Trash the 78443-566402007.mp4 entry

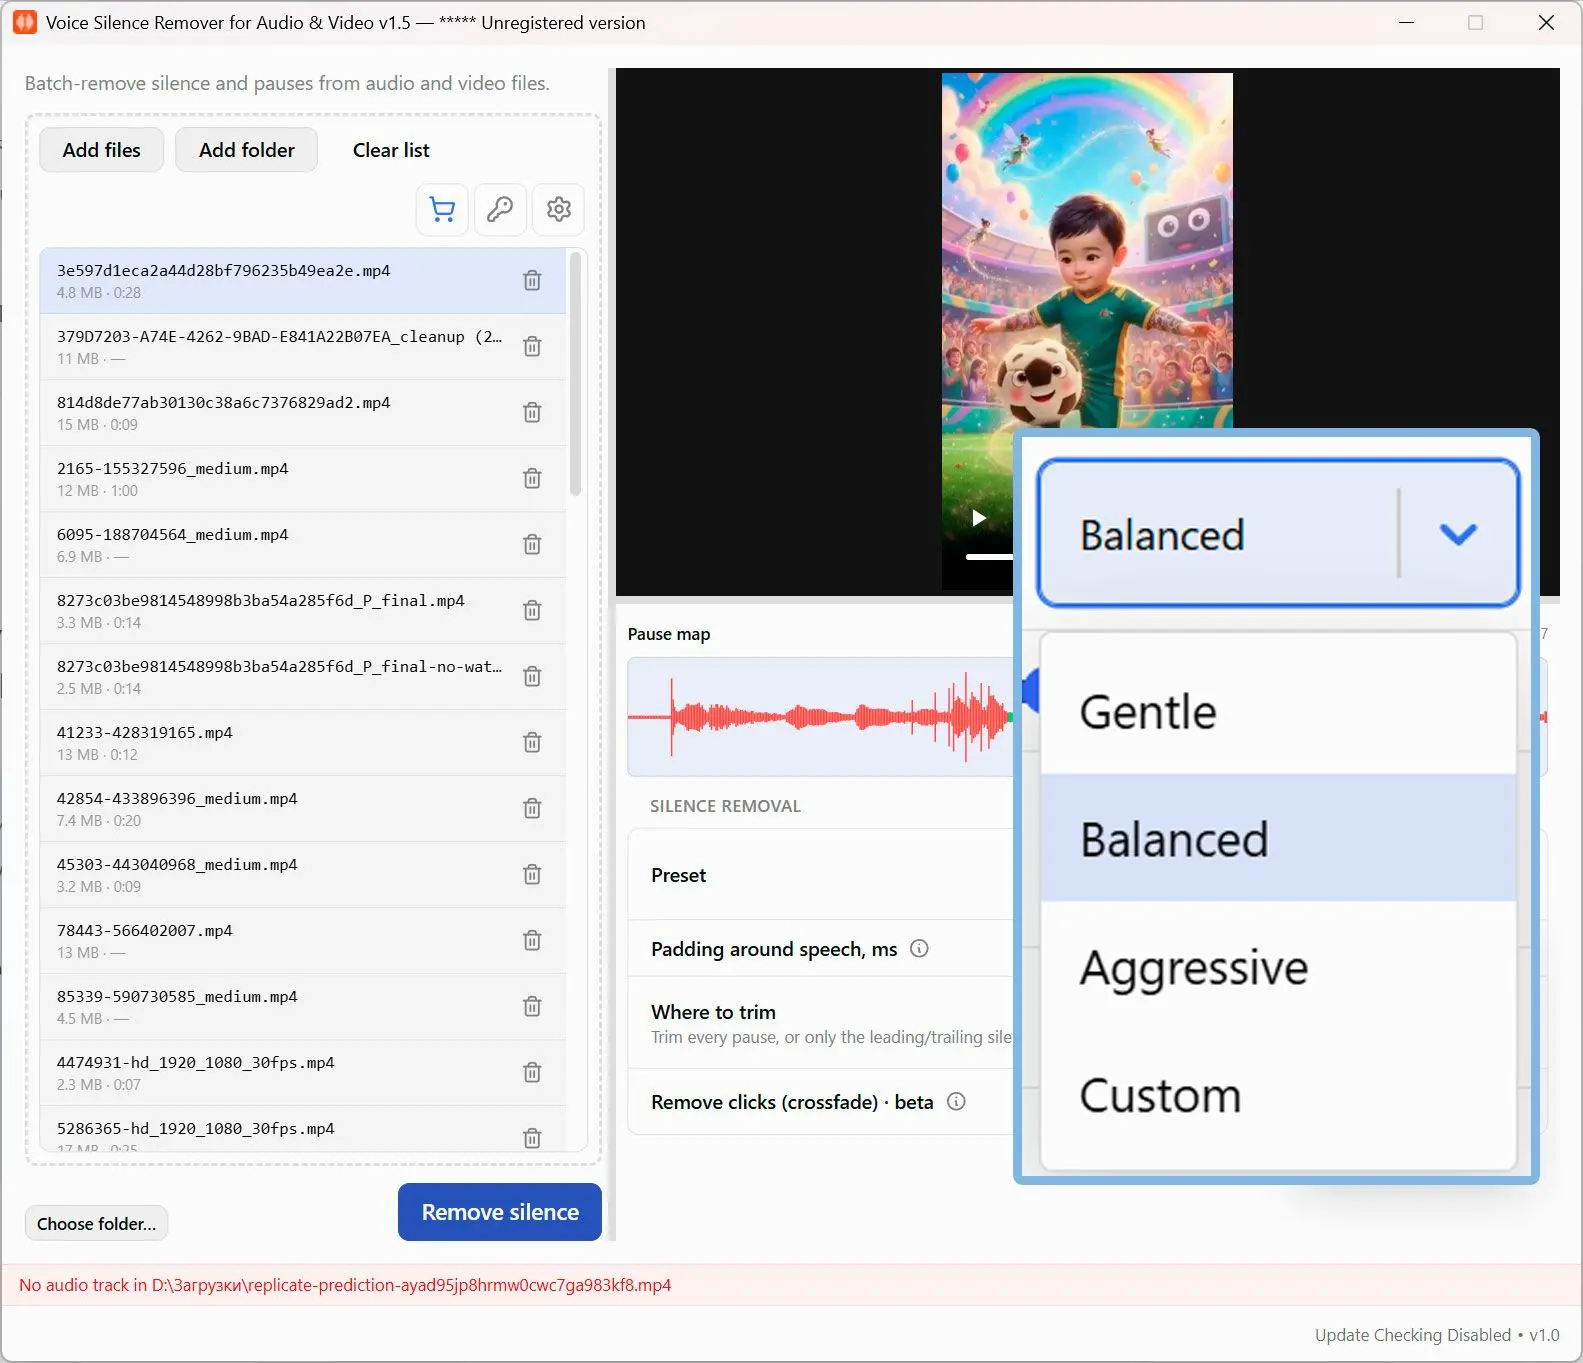click(x=532, y=941)
